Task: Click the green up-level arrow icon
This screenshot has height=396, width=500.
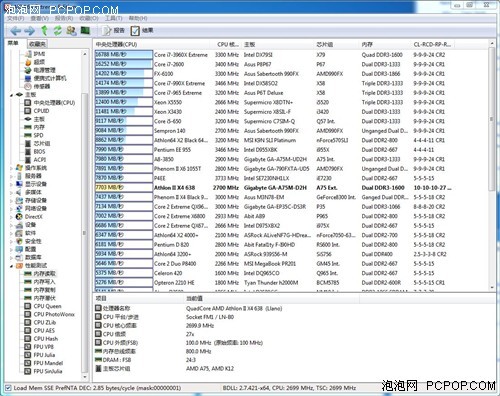Action: click(x=44, y=31)
